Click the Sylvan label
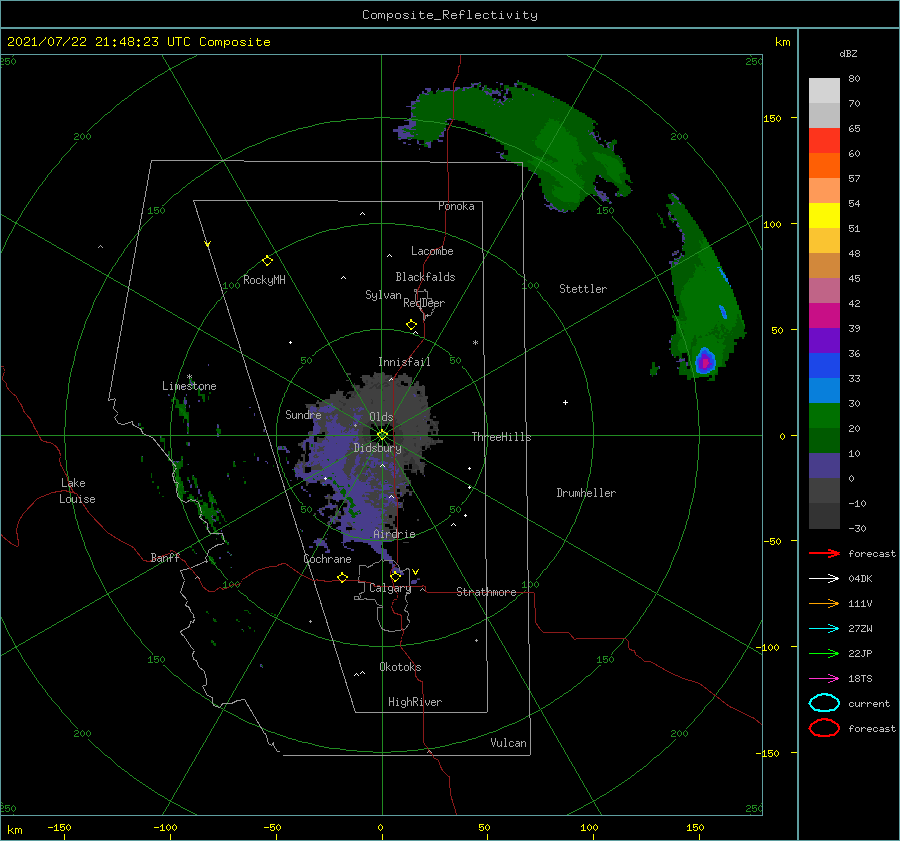 point(383,295)
